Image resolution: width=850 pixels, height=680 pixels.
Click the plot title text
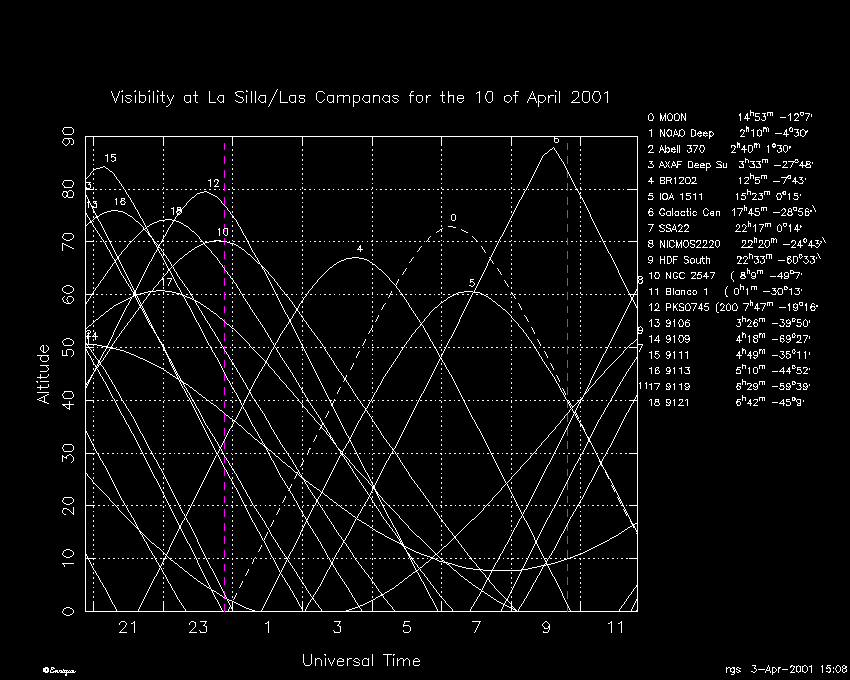tap(360, 98)
